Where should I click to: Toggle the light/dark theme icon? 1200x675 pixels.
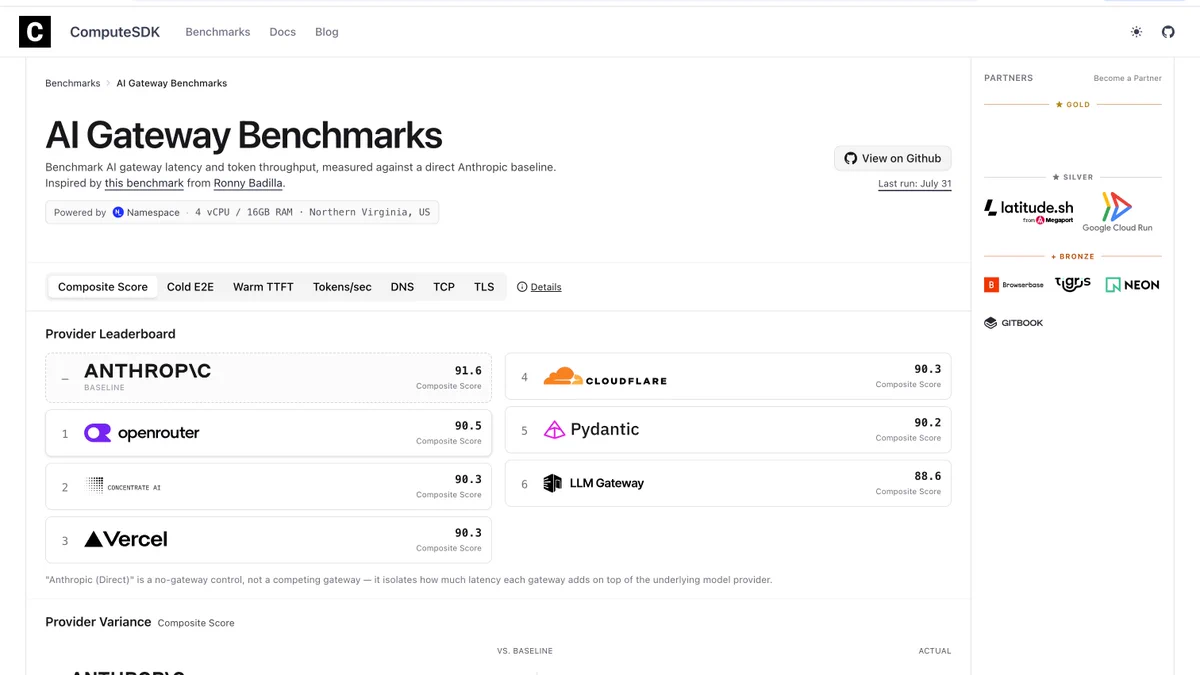click(x=1136, y=32)
